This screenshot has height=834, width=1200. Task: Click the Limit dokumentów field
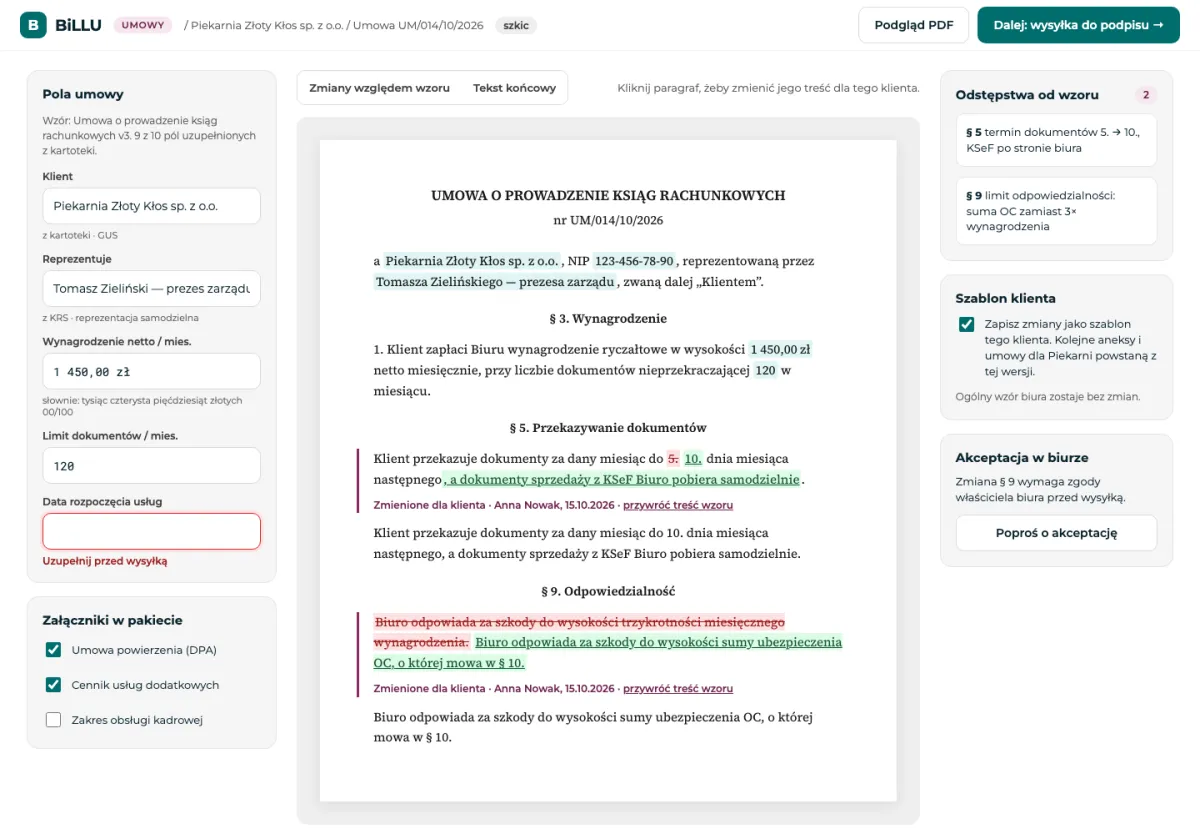(x=151, y=466)
